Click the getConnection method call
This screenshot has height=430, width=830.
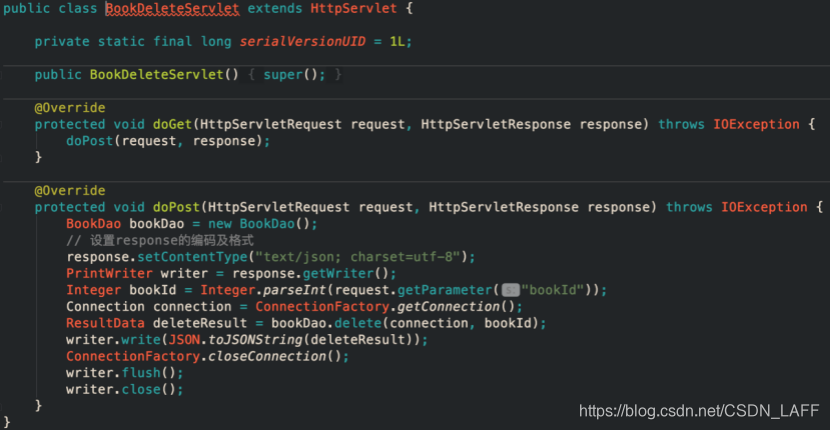pos(448,307)
